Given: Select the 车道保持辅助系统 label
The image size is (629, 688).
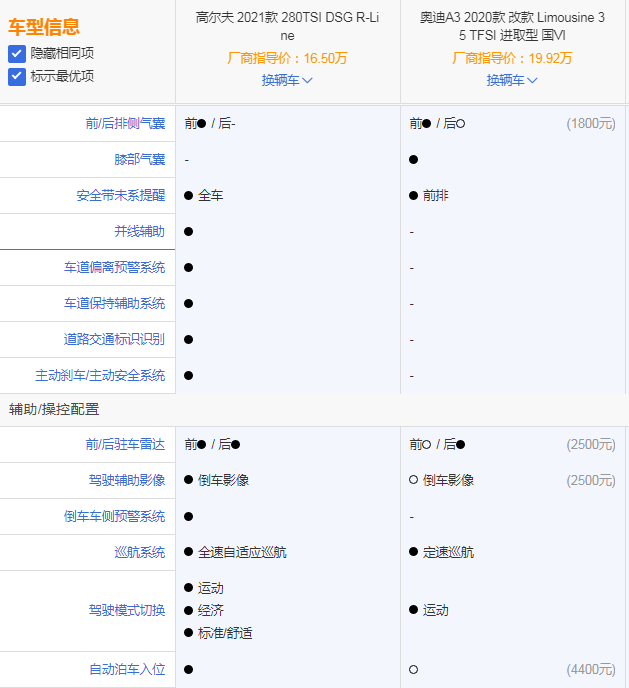Looking at the screenshot, I should point(115,304).
